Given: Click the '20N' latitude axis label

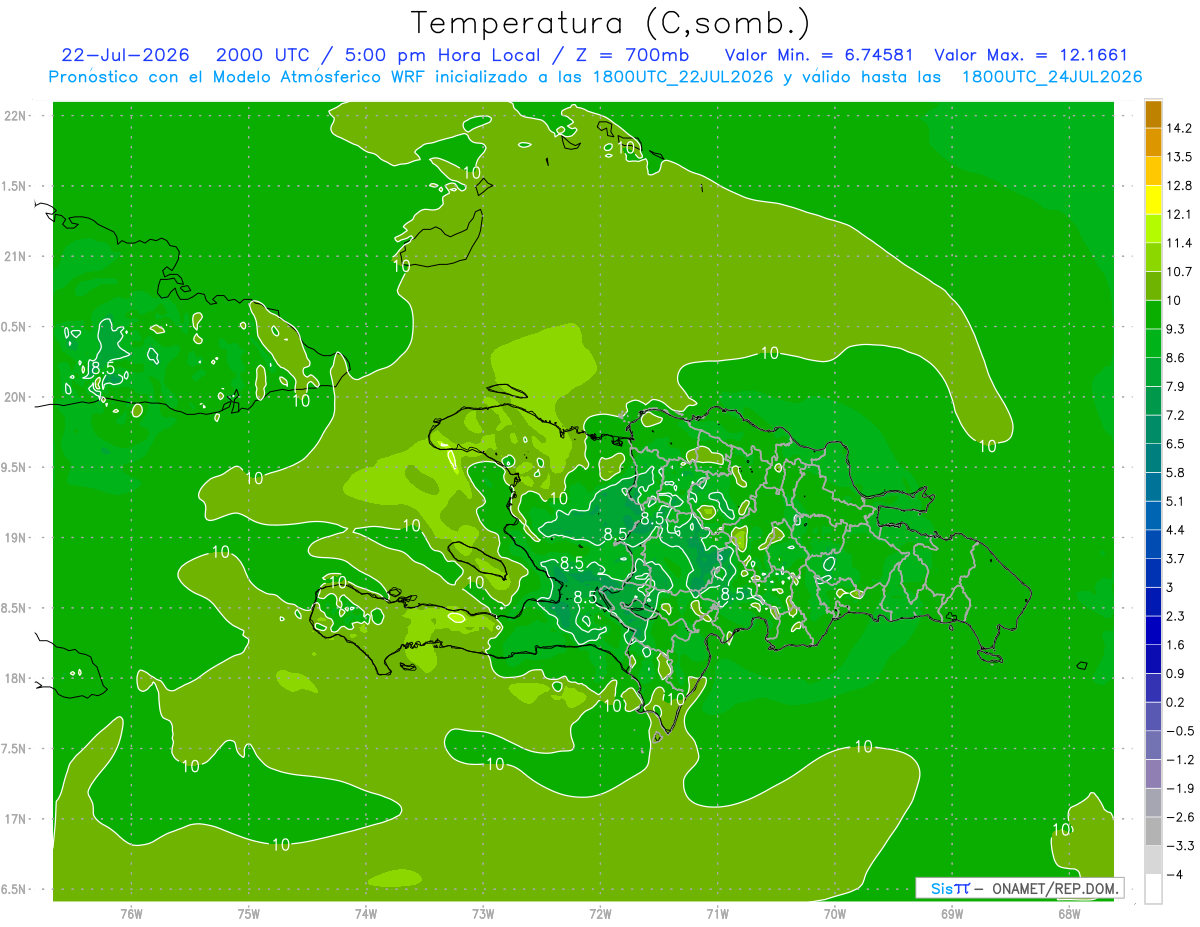Looking at the screenshot, I should [14, 397].
